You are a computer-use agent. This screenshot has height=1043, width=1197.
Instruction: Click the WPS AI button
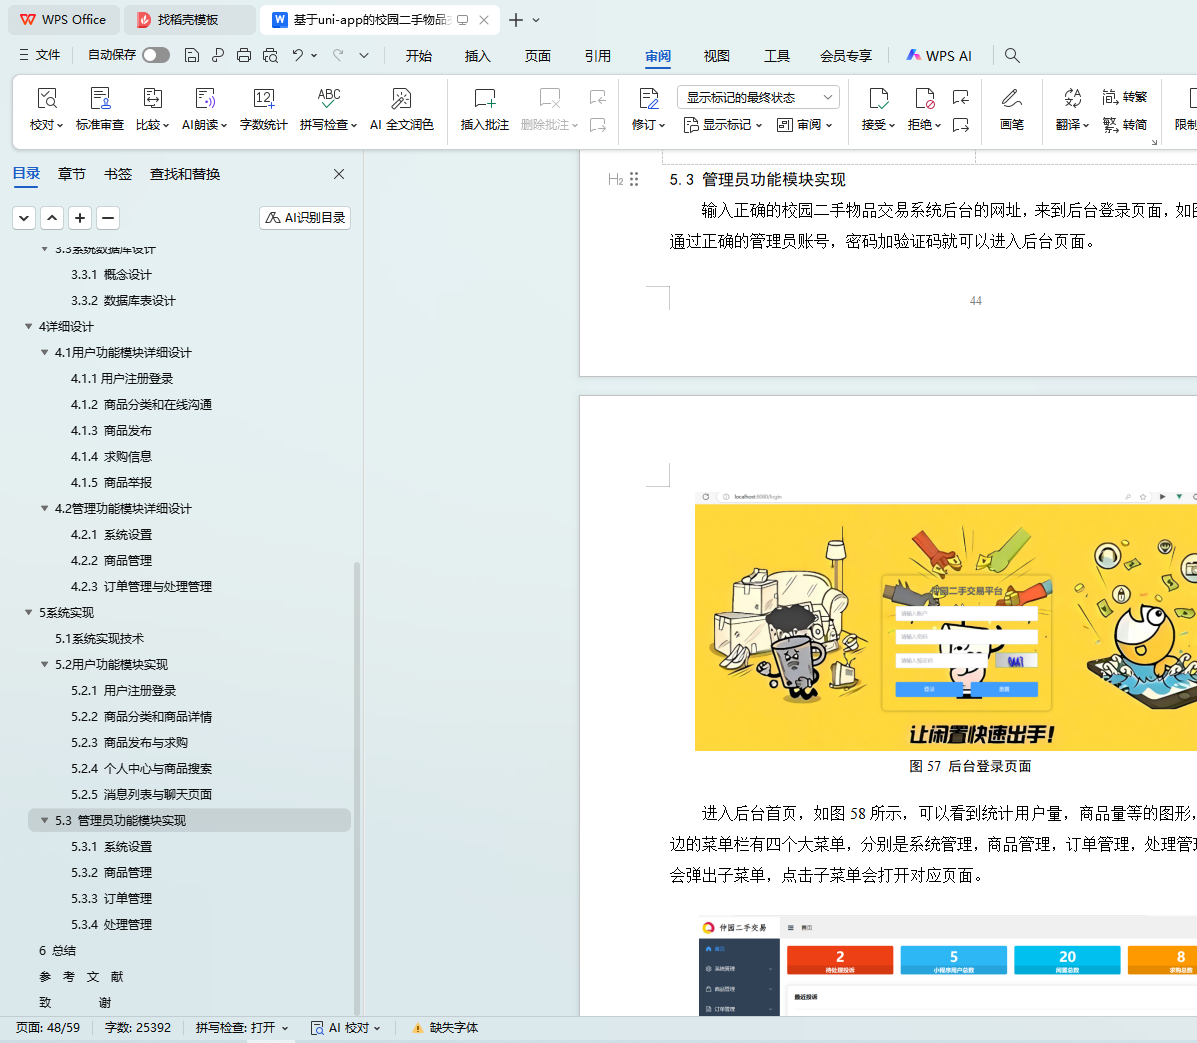938,56
